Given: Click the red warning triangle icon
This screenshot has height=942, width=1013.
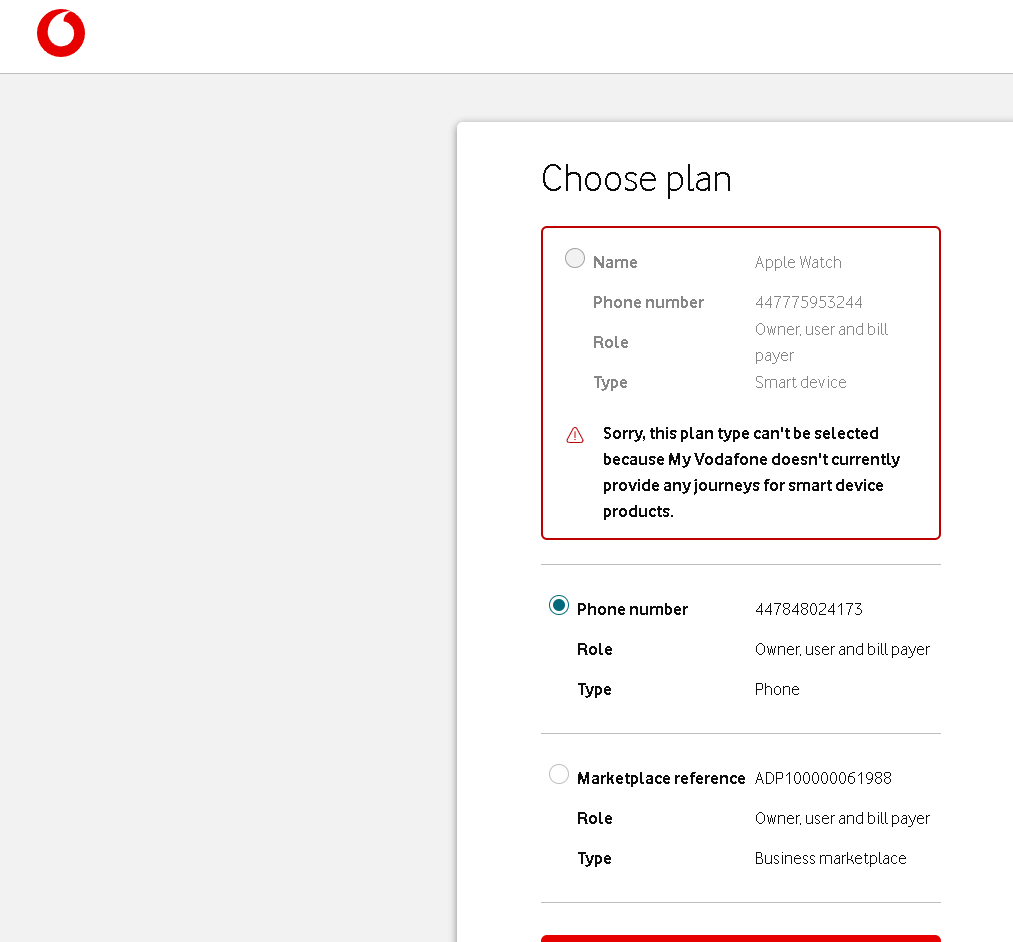Looking at the screenshot, I should pyautogui.click(x=575, y=435).
